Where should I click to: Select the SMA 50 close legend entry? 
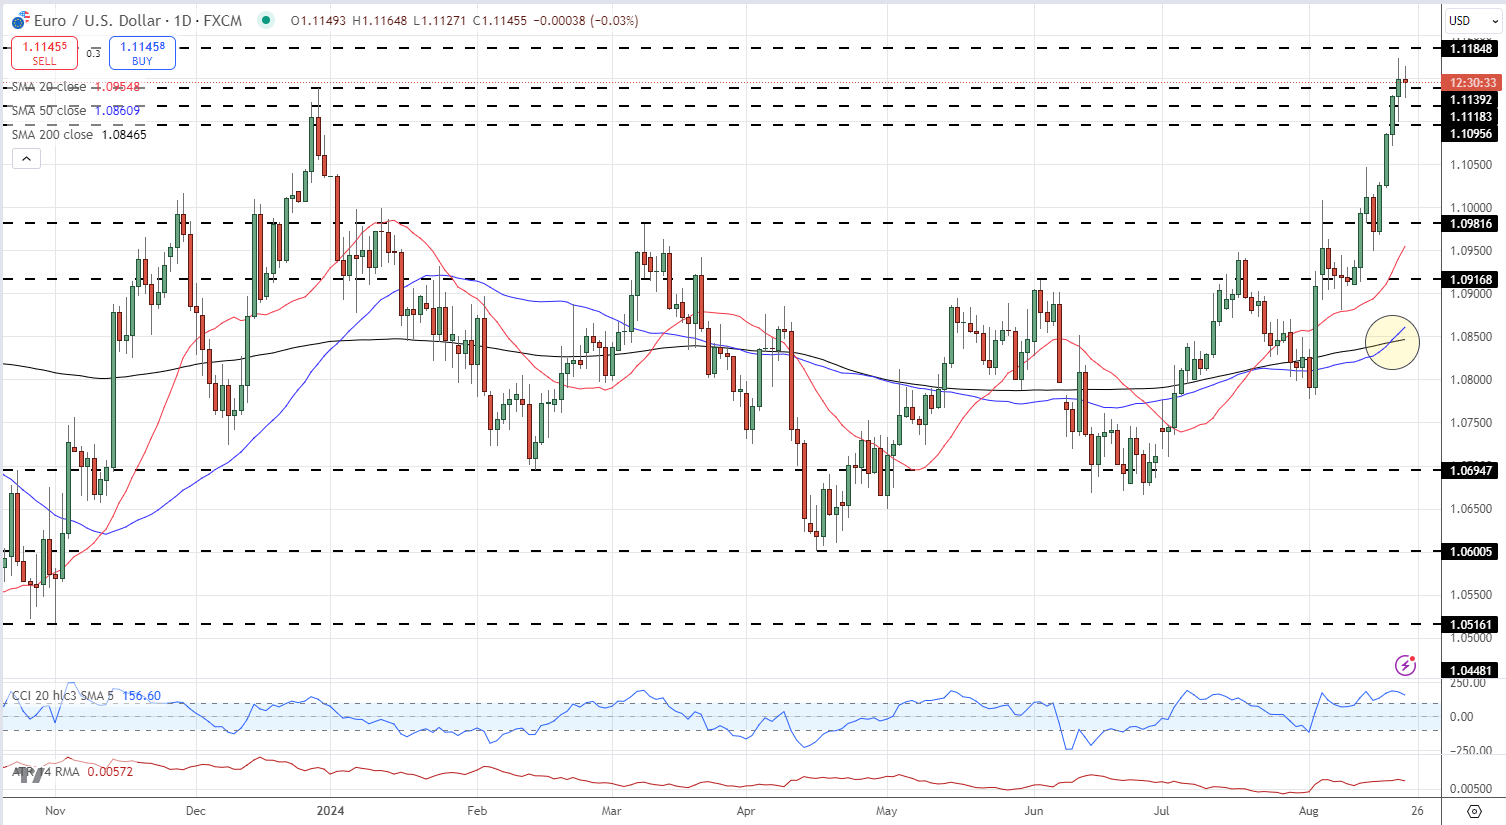(x=76, y=111)
